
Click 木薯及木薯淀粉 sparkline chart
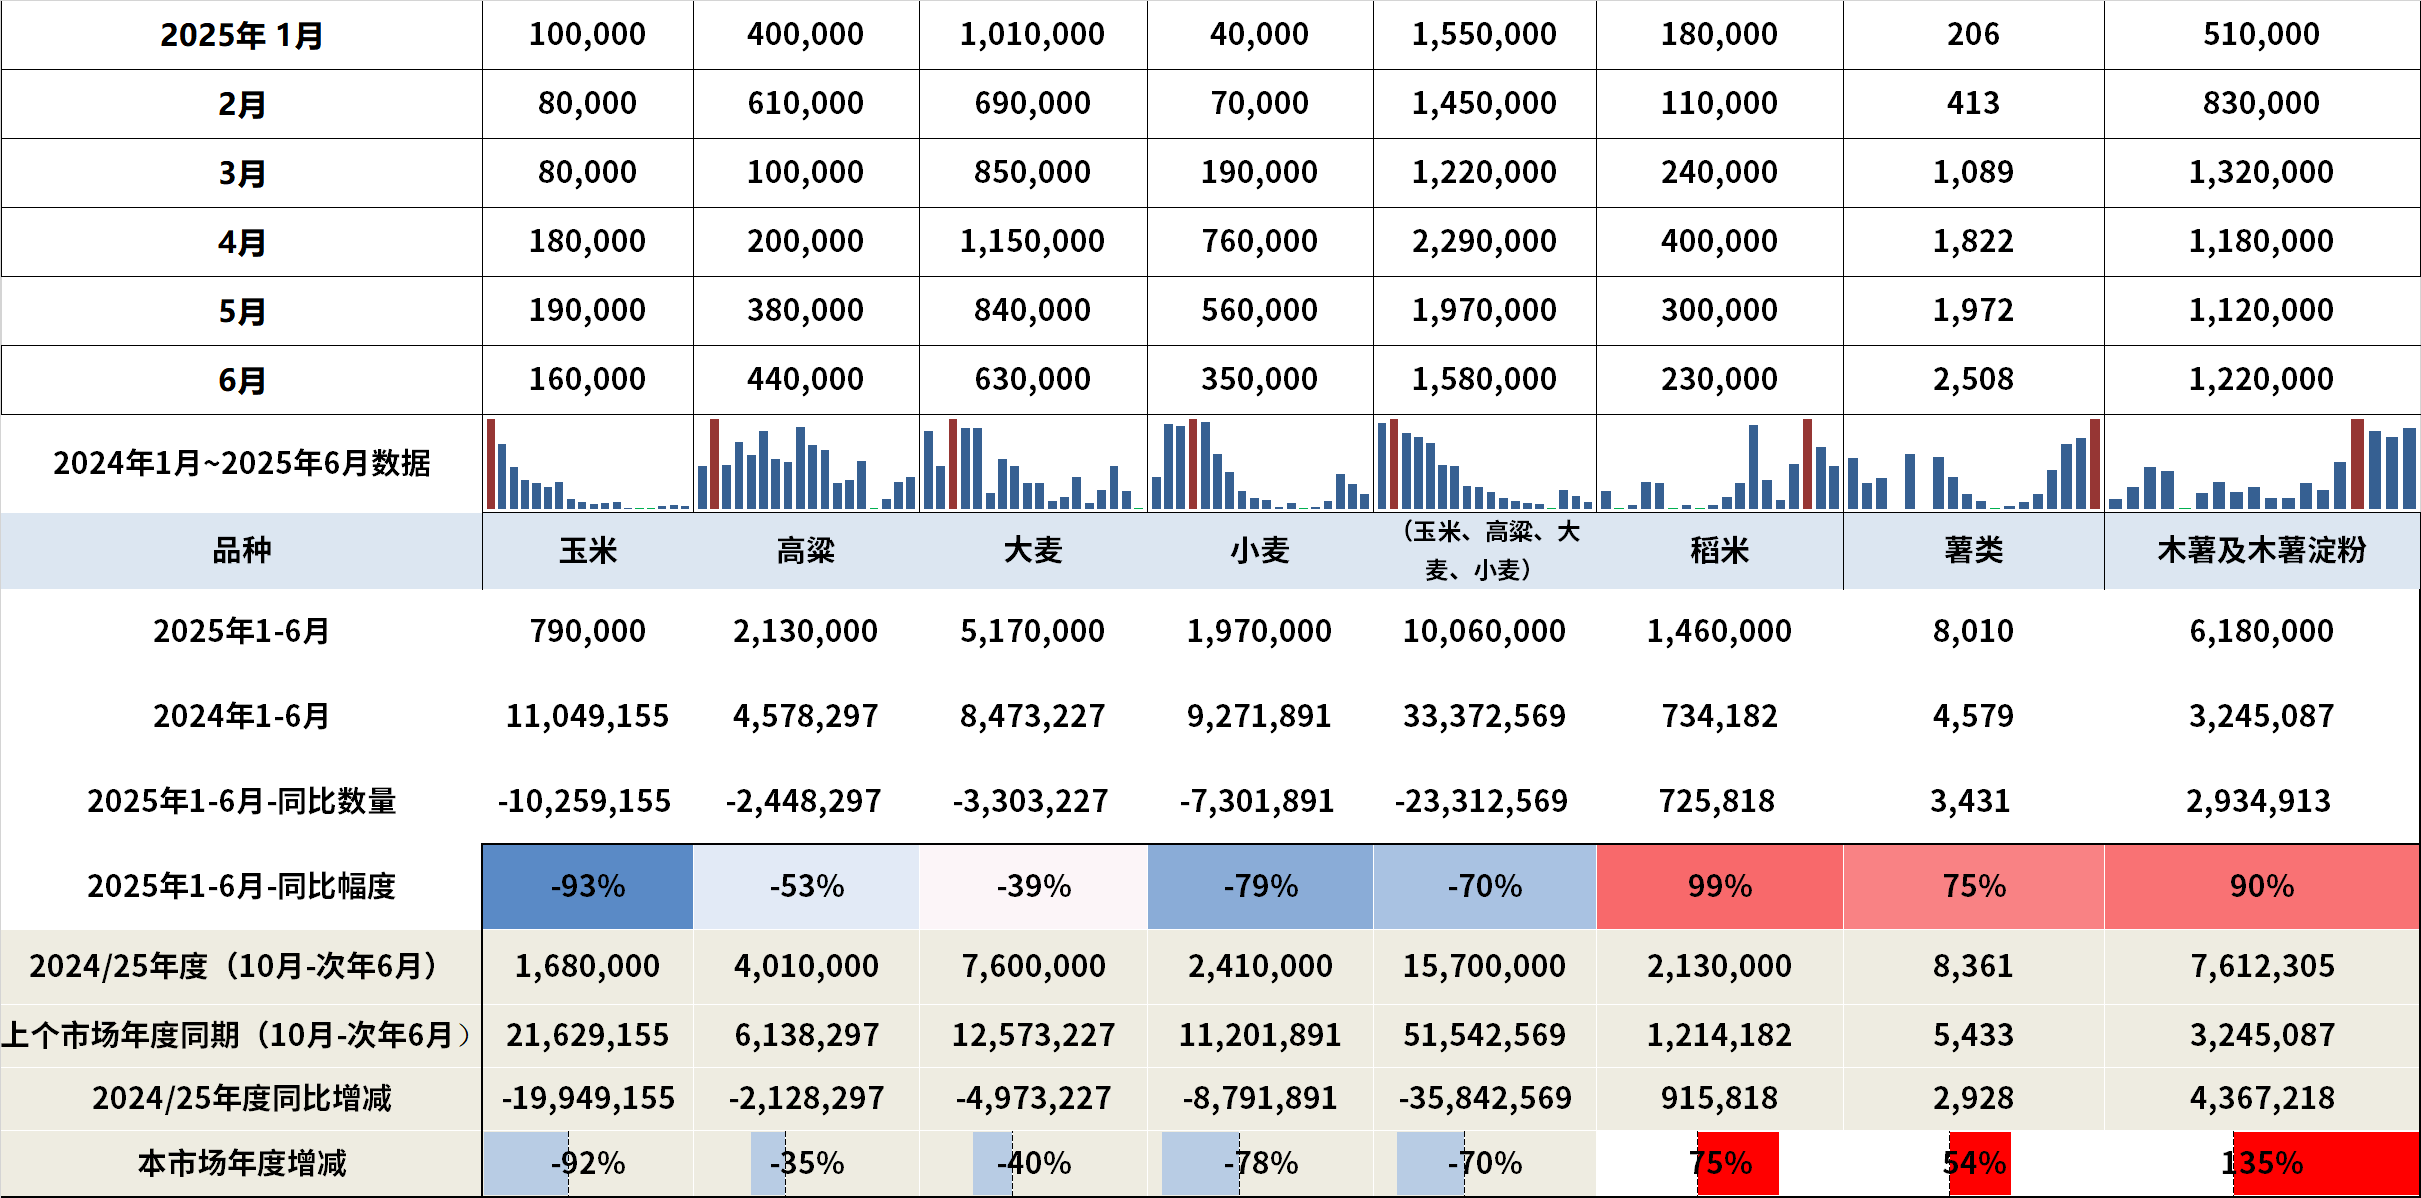(2262, 464)
